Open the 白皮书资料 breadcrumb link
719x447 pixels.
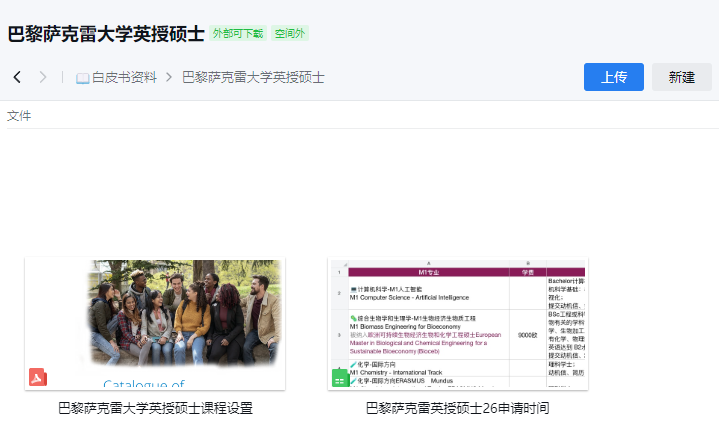[124, 77]
